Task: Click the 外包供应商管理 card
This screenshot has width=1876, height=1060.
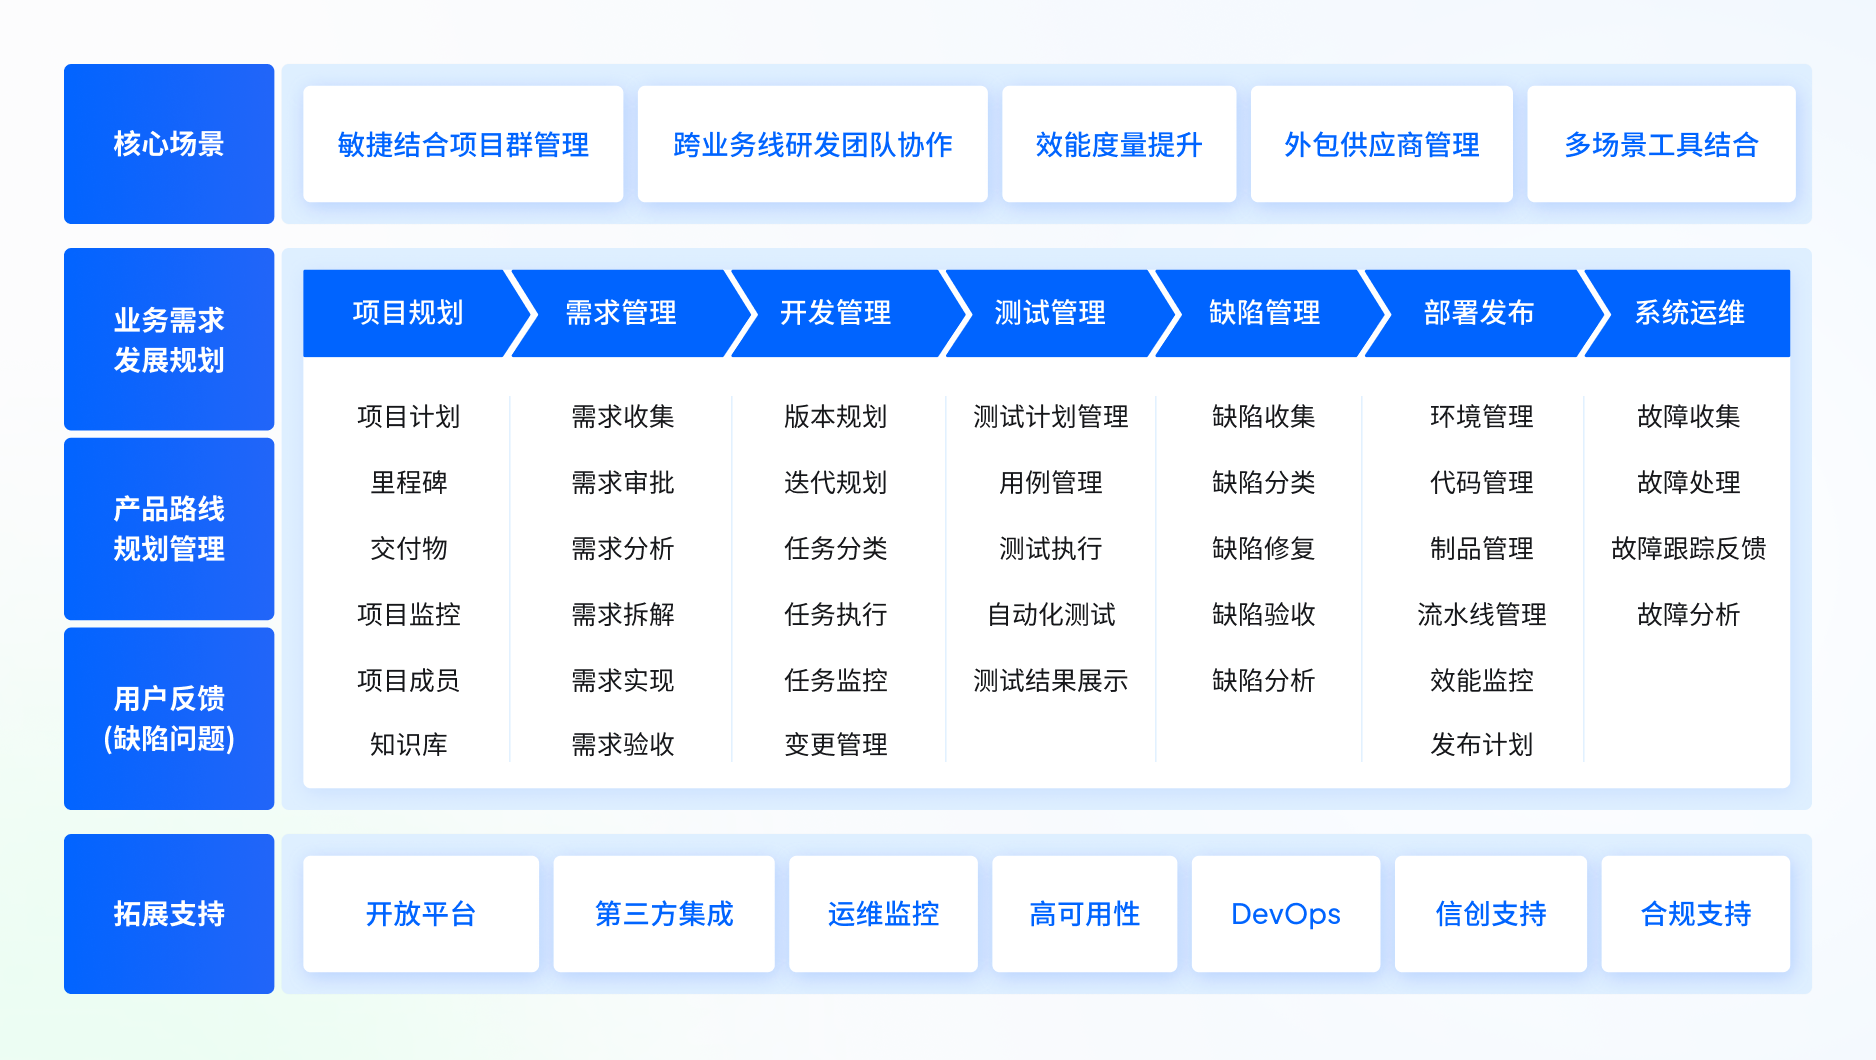Action: point(1381,144)
